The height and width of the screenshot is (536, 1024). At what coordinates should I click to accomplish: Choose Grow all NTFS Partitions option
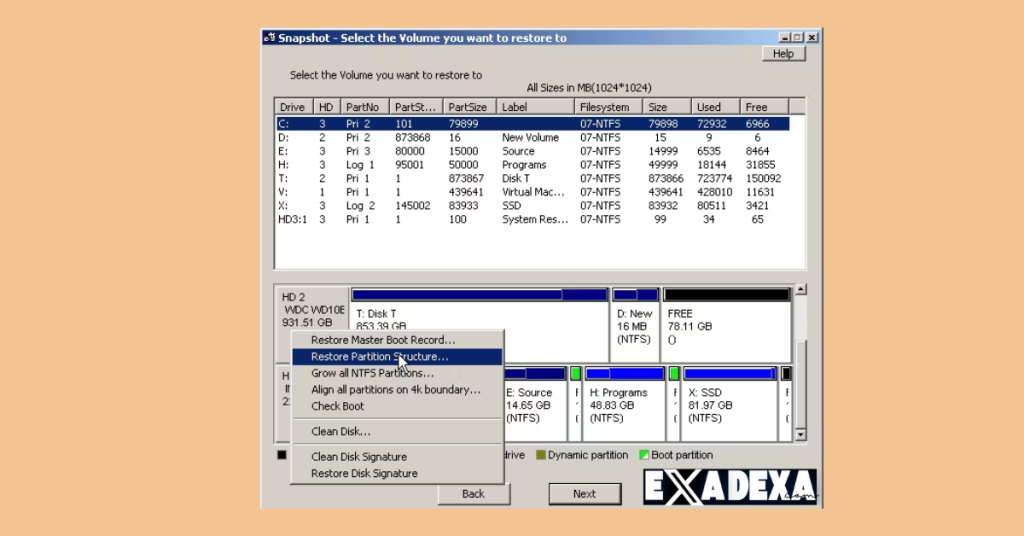(396, 373)
